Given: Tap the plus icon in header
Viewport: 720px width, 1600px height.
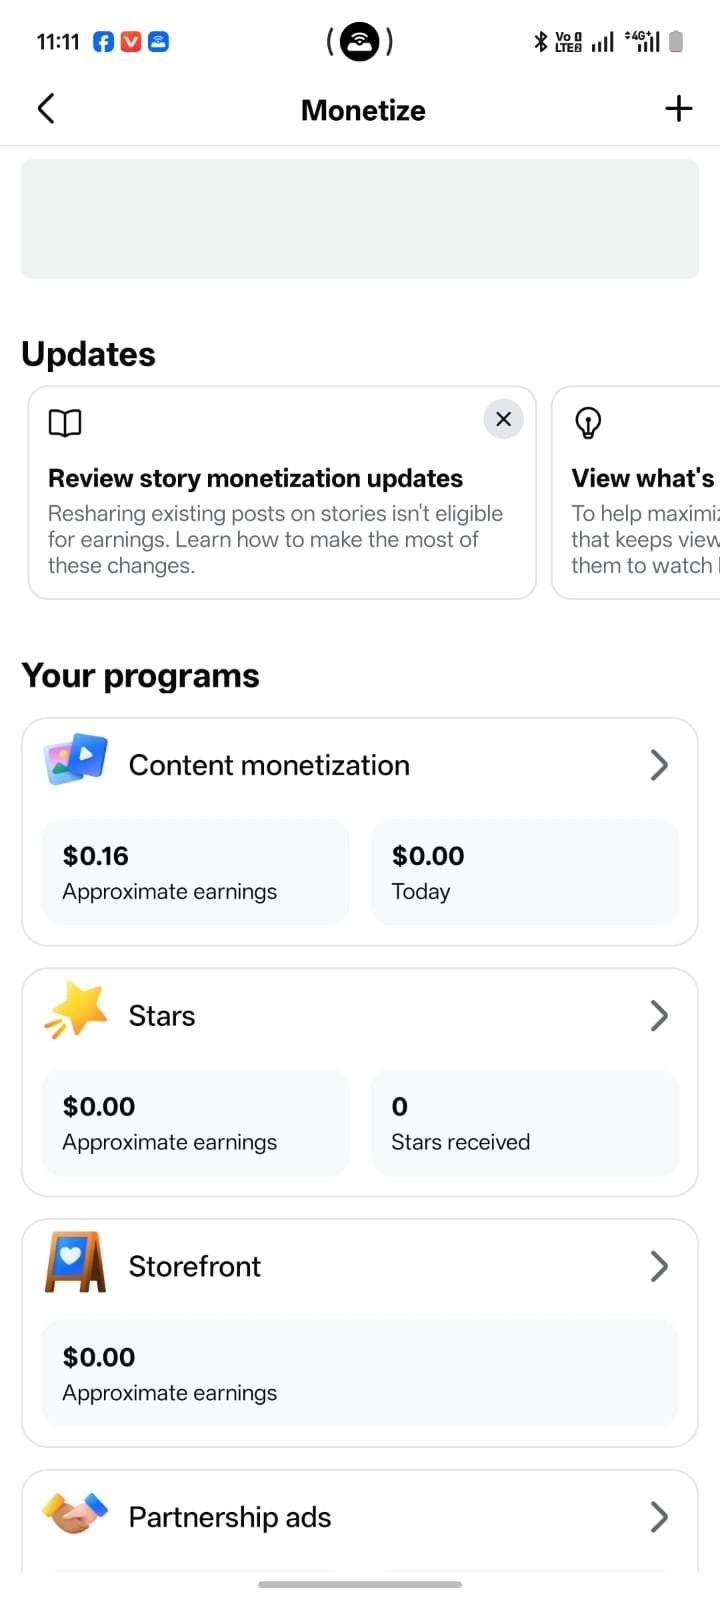Looking at the screenshot, I should point(679,108).
